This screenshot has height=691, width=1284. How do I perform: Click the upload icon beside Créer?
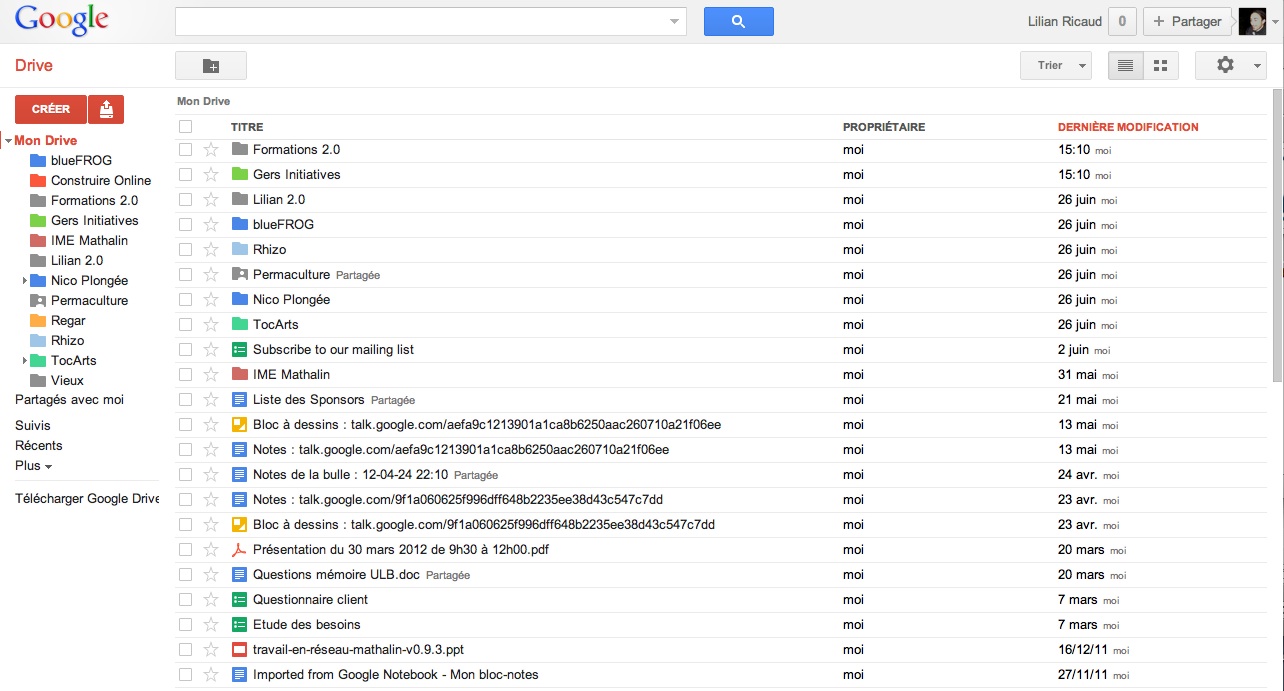pos(106,109)
